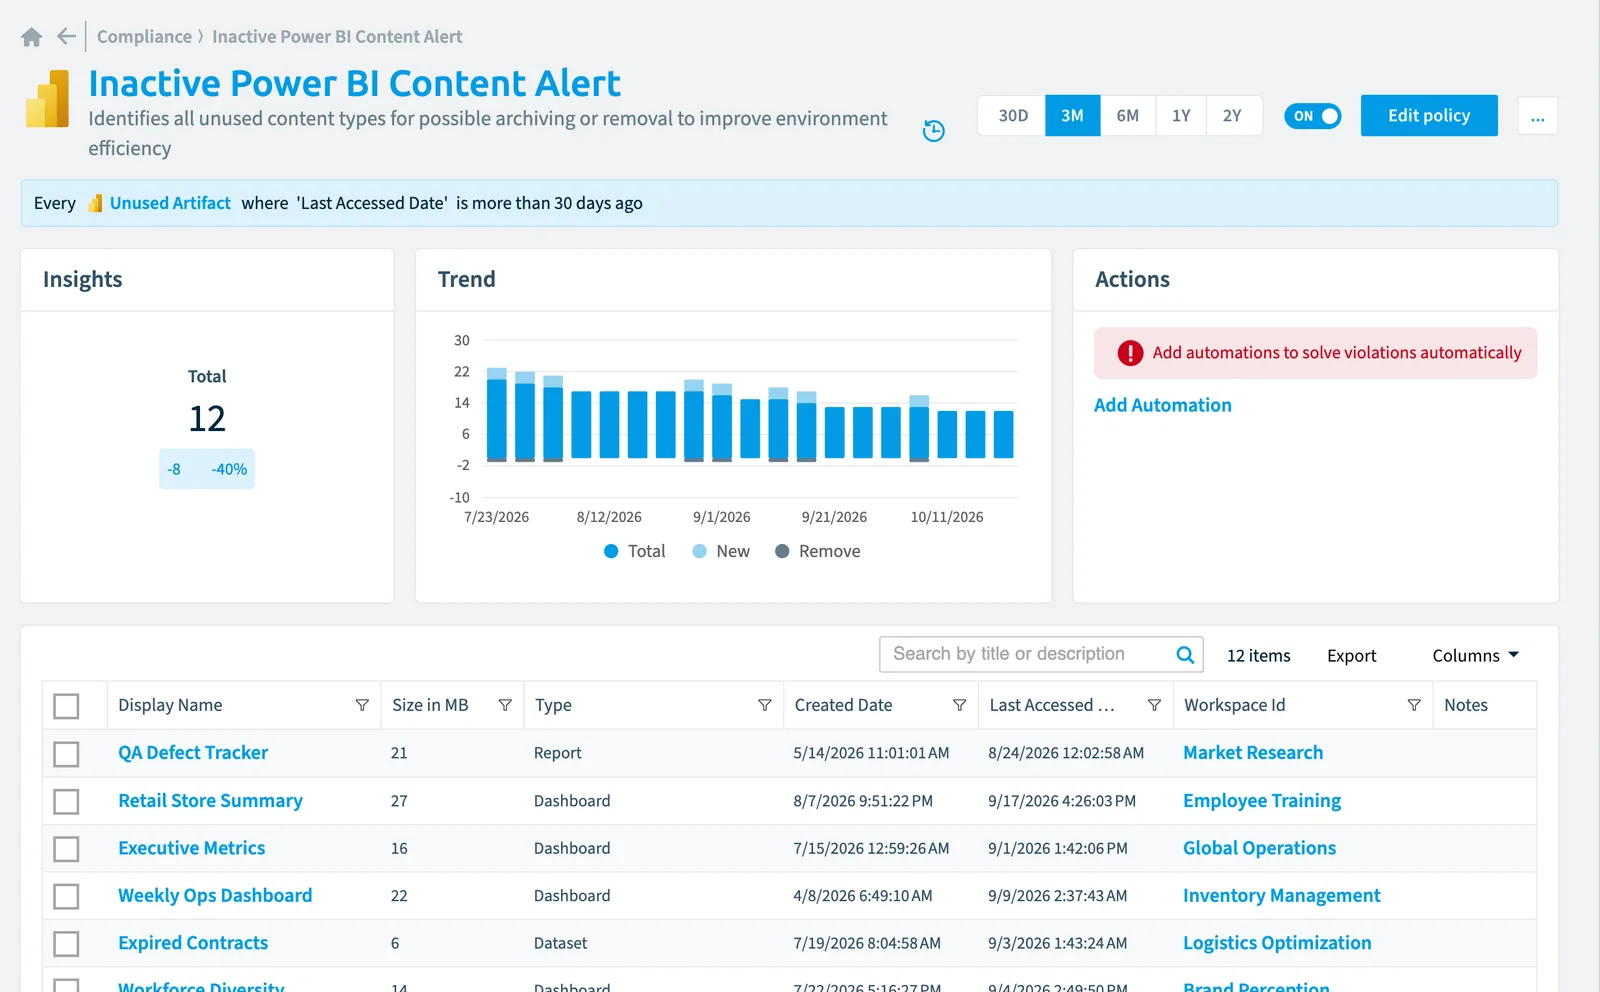Open the Expired Contracts dataset
Image resolution: width=1600 pixels, height=992 pixels.
[193, 943]
